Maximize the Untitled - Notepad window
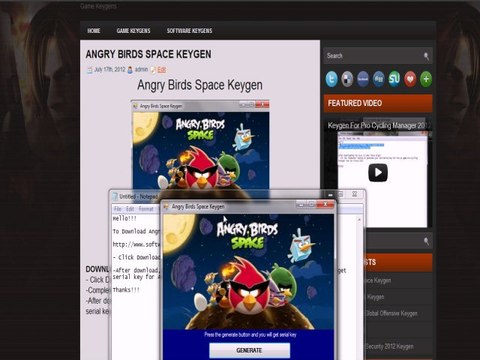The height and width of the screenshot is (360, 480). tap(341, 194)
